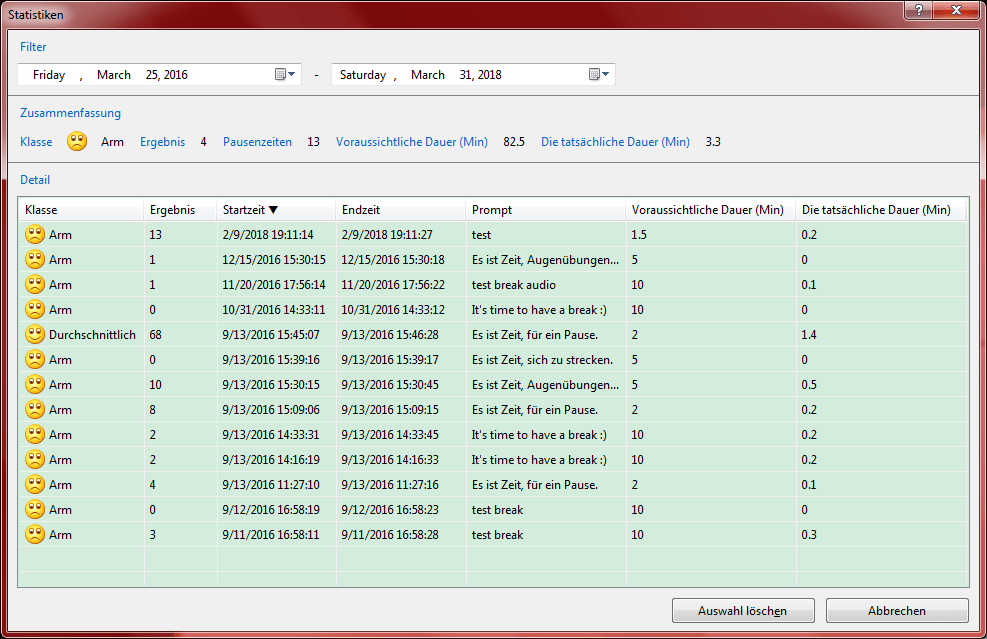Select weekday Saturday in the end date field

click(x=363, y=75)
